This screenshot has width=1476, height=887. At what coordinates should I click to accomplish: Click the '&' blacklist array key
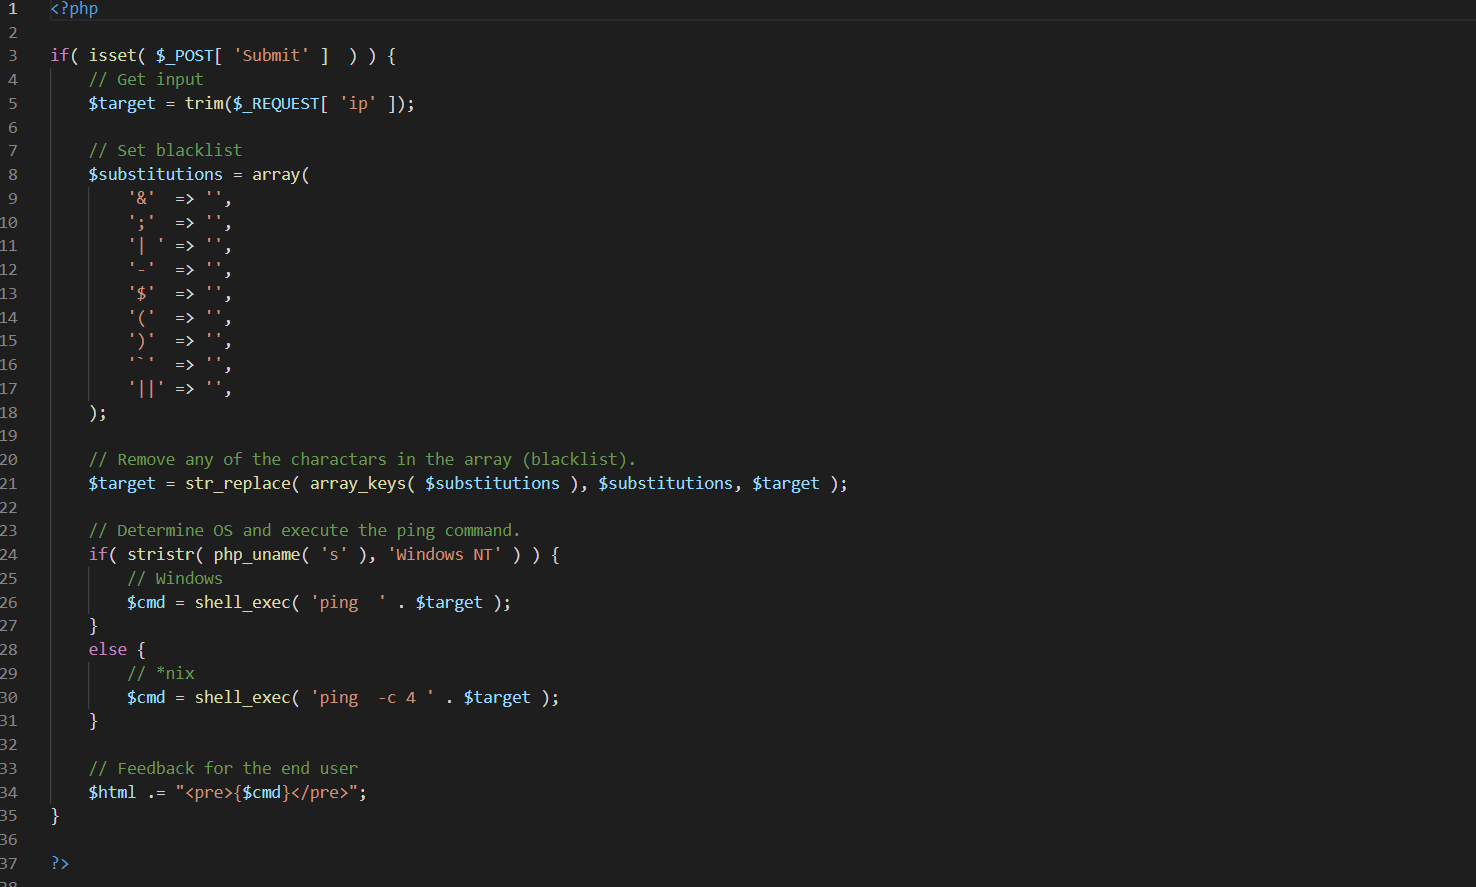tap(141, 199)
